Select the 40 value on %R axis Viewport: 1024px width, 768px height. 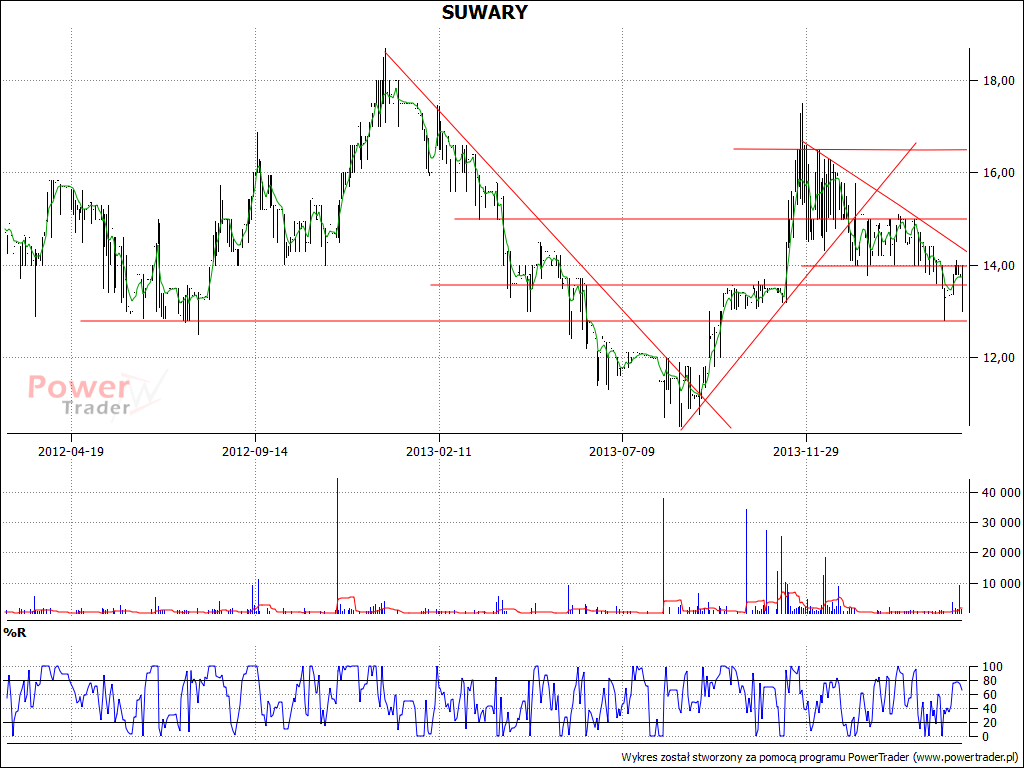tap(990, 709)
